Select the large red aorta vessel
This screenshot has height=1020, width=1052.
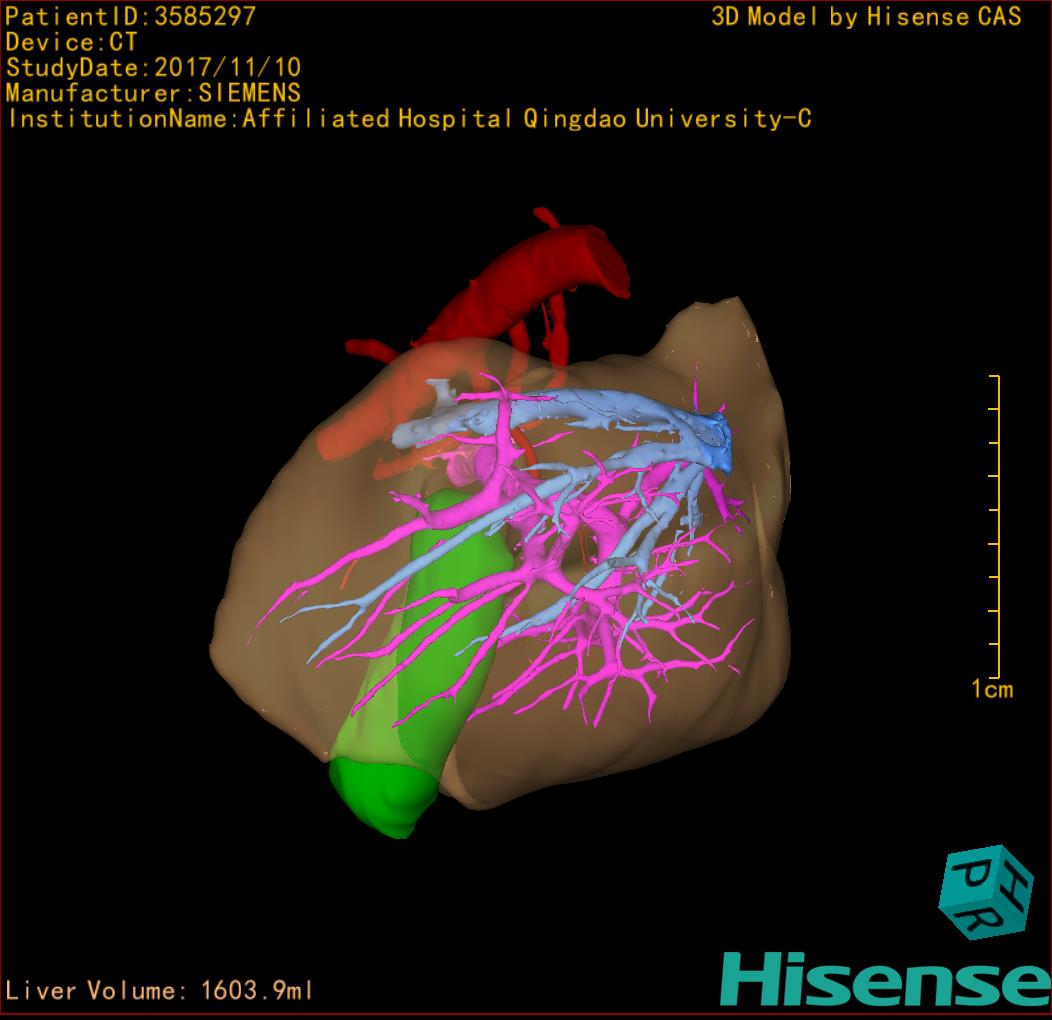[x=540, y=270]
